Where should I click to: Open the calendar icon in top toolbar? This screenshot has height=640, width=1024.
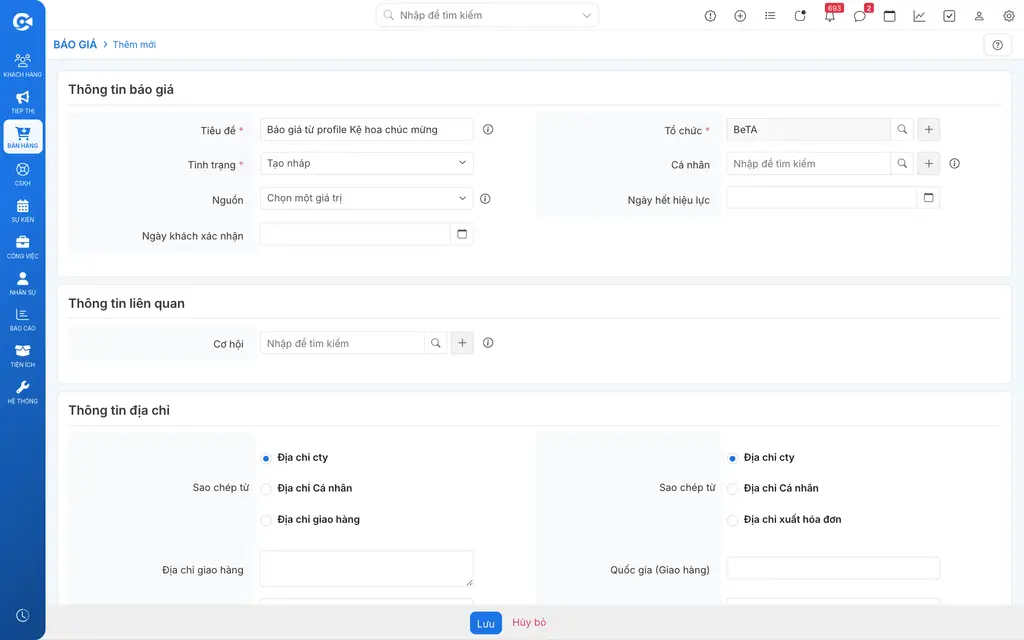point(889,16)
